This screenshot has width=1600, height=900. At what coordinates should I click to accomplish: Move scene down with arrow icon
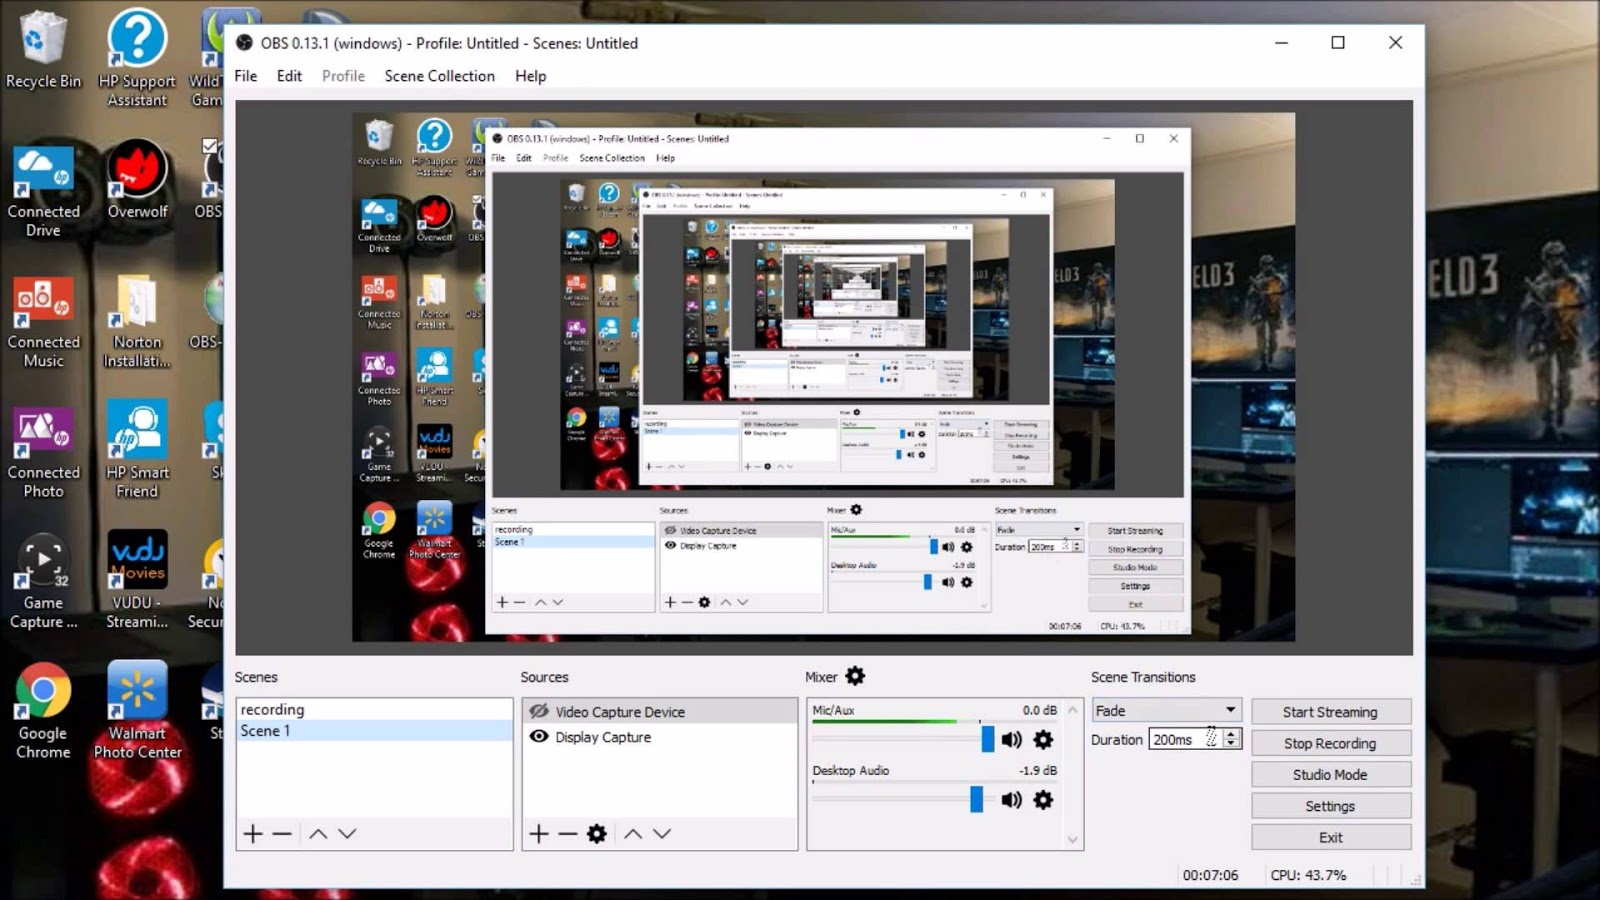(347, 834)
